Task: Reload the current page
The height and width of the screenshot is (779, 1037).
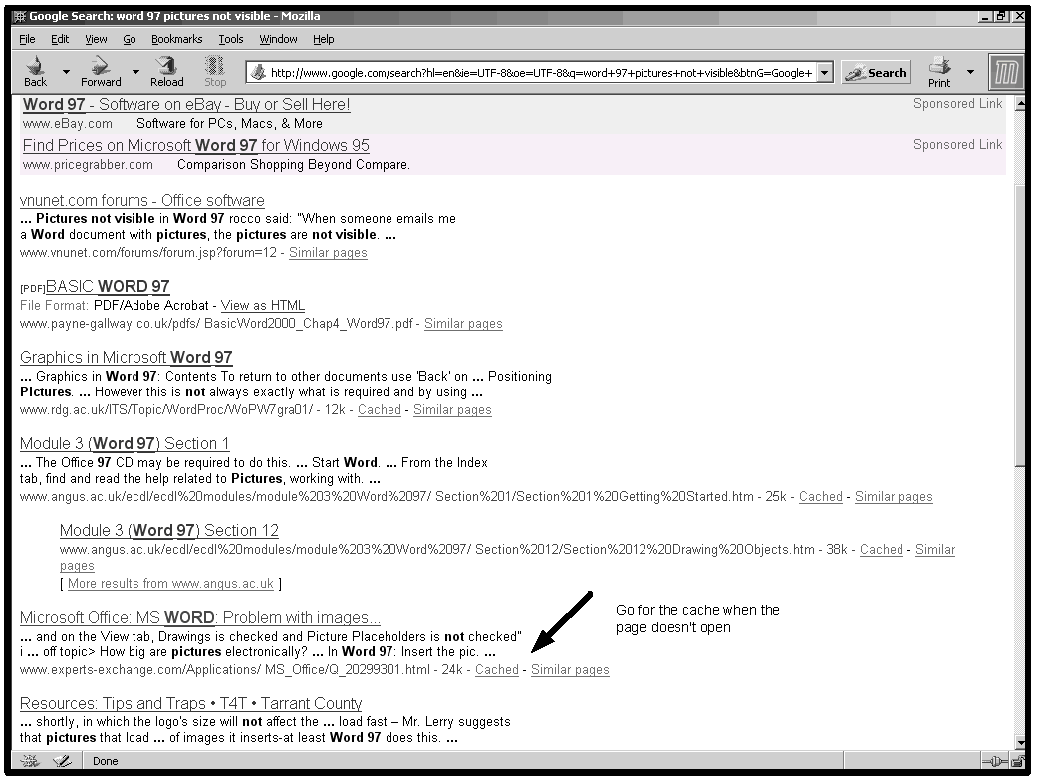Action: (x=166, y=71)
